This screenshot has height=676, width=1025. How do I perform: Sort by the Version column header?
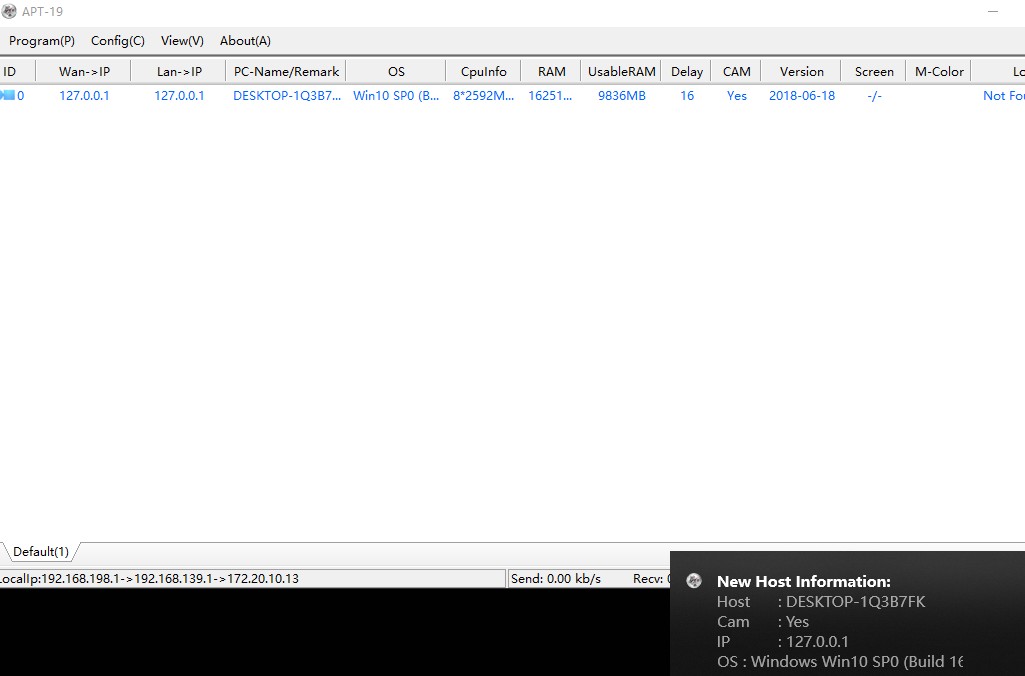[x=801, y=71]
